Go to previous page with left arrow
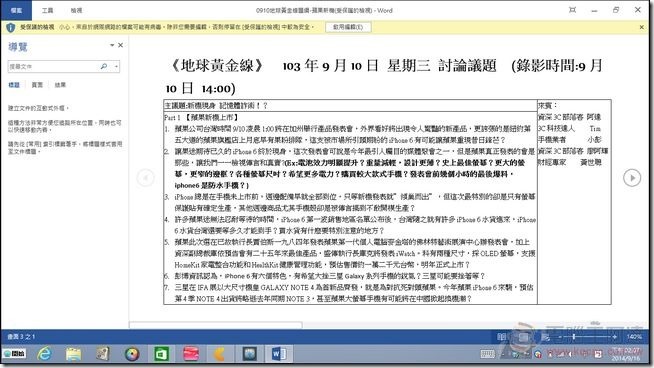 tap(145, 178)
